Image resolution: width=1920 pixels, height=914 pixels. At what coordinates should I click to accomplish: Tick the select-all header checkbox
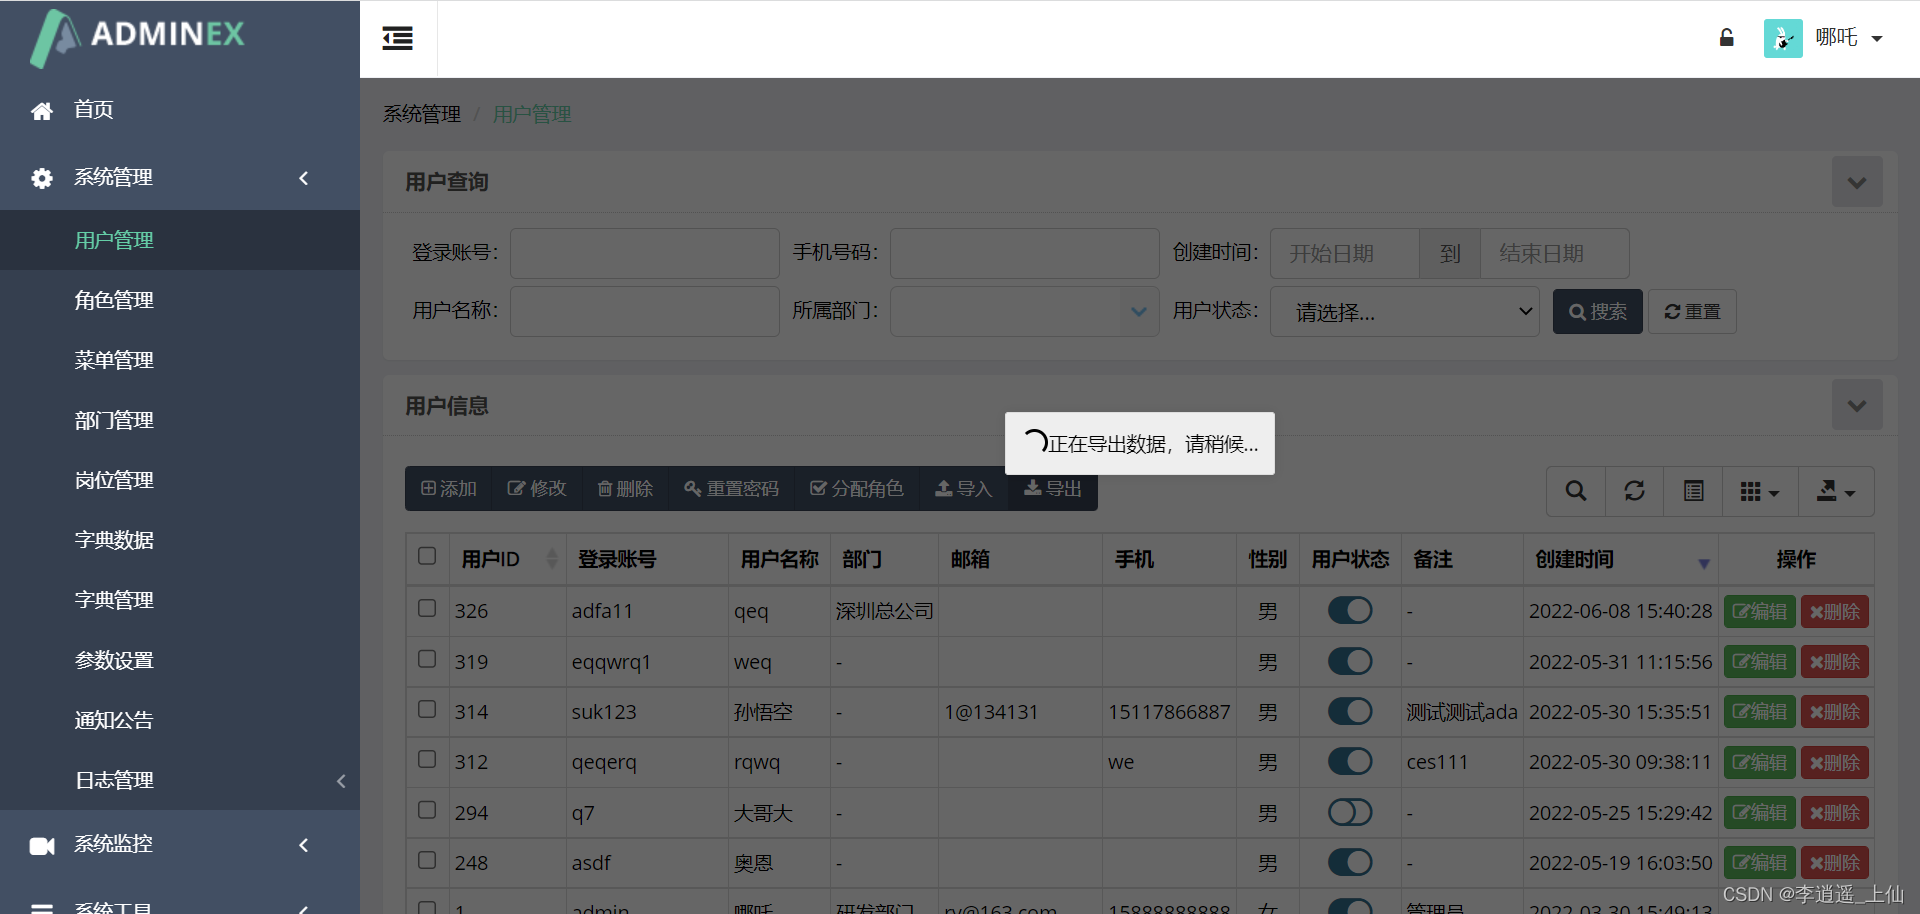pos(427,556)
